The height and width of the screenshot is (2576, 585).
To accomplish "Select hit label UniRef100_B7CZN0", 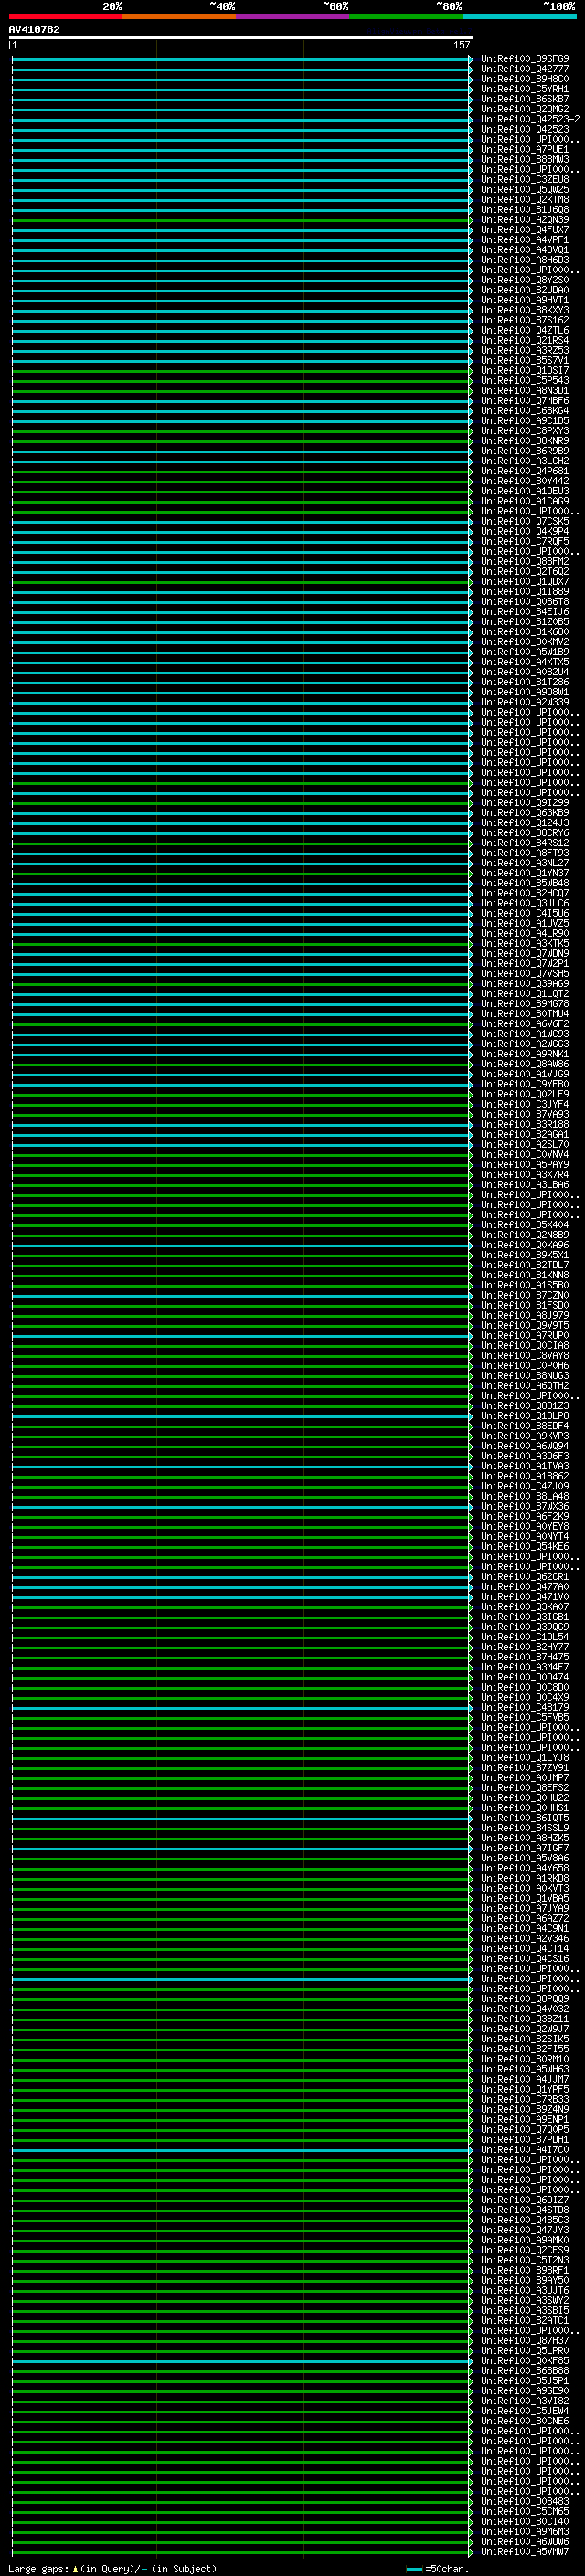I will pos(524,1295).
